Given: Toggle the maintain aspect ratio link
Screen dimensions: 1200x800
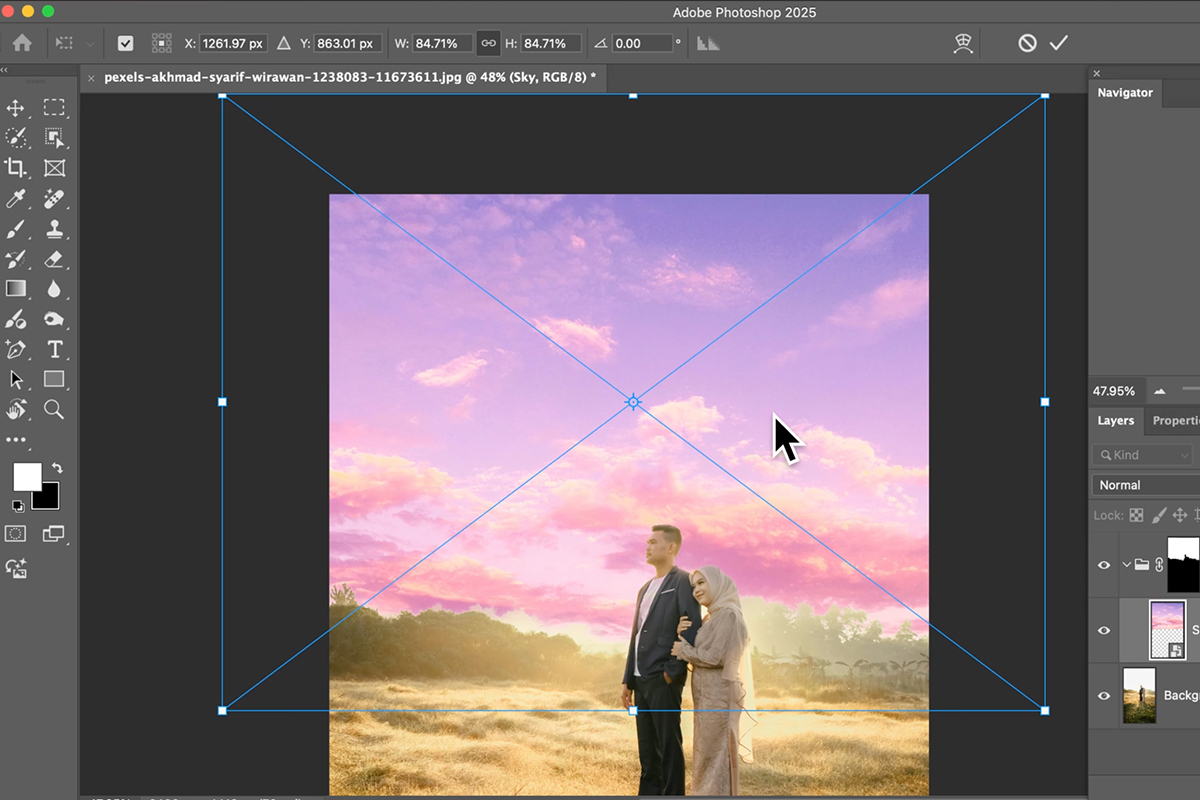Looking at the screenshot, I should [x=488, y=44].
